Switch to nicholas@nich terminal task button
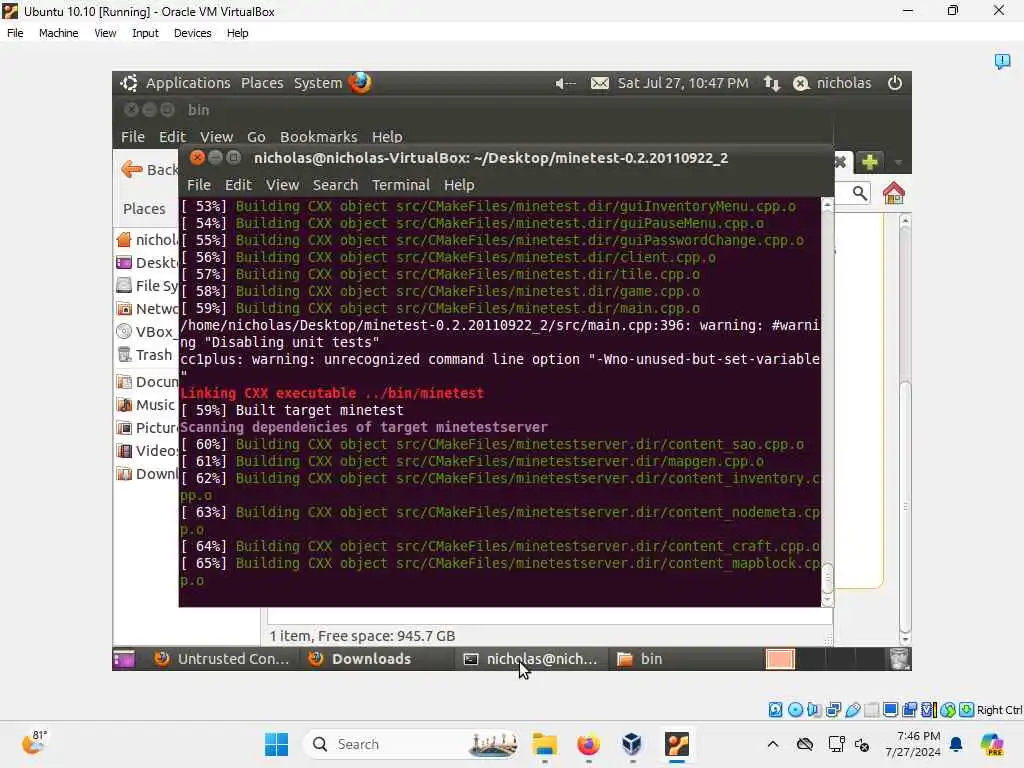Viewport: 1024px width, 768px height. pyautogui.click(x=530, y=659)
